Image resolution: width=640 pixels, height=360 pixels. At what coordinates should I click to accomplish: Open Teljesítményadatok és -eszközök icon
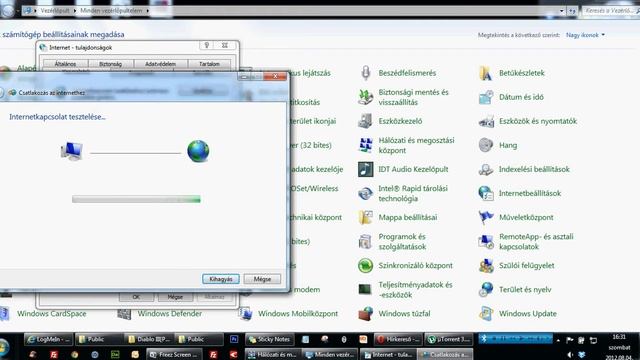coord(366,290)
